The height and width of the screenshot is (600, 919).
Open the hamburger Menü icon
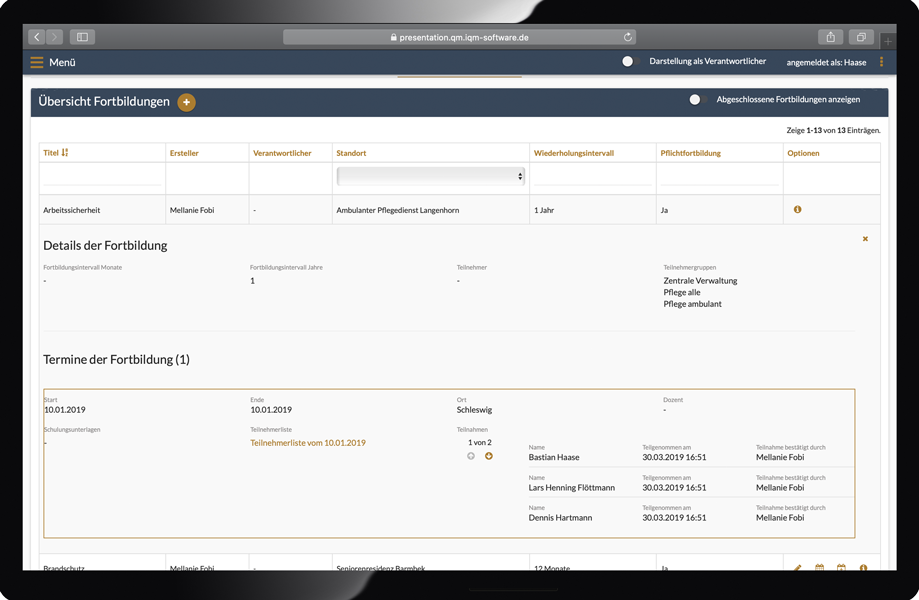(36, 62)
